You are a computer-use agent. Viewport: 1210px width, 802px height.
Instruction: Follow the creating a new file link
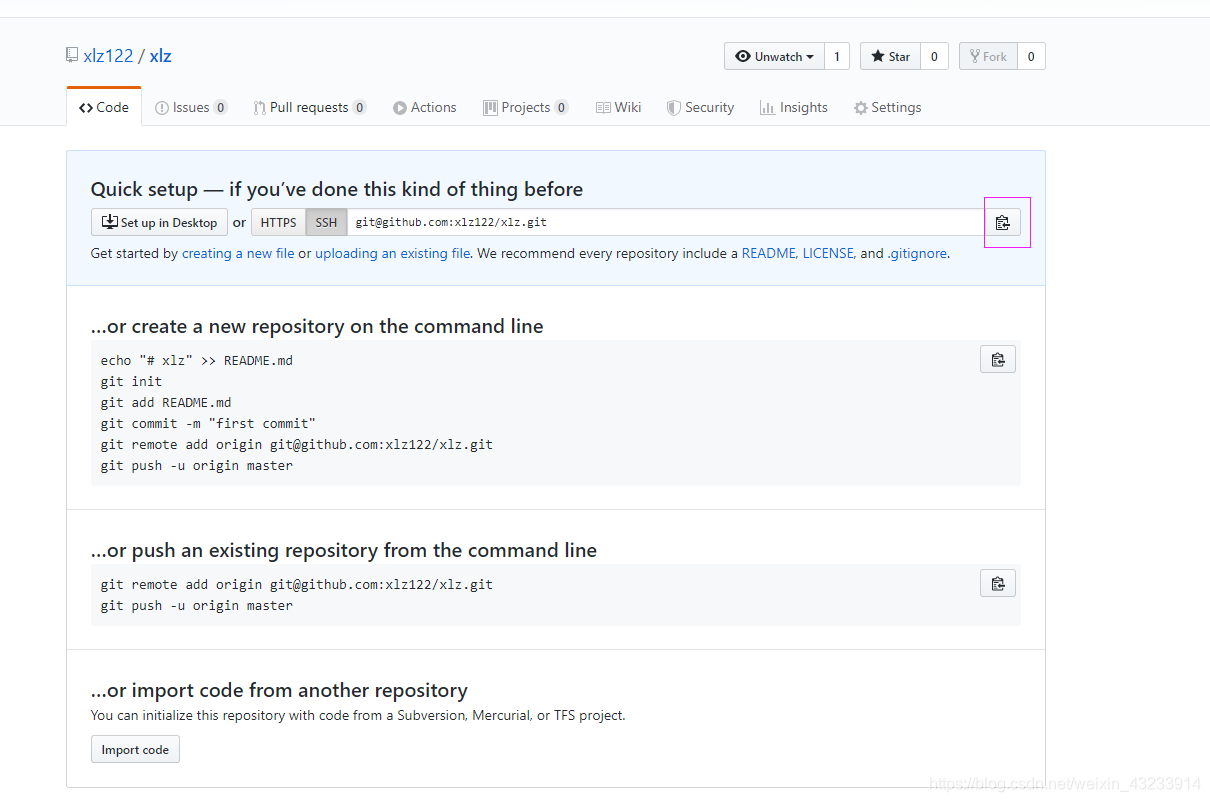point(238,253)
